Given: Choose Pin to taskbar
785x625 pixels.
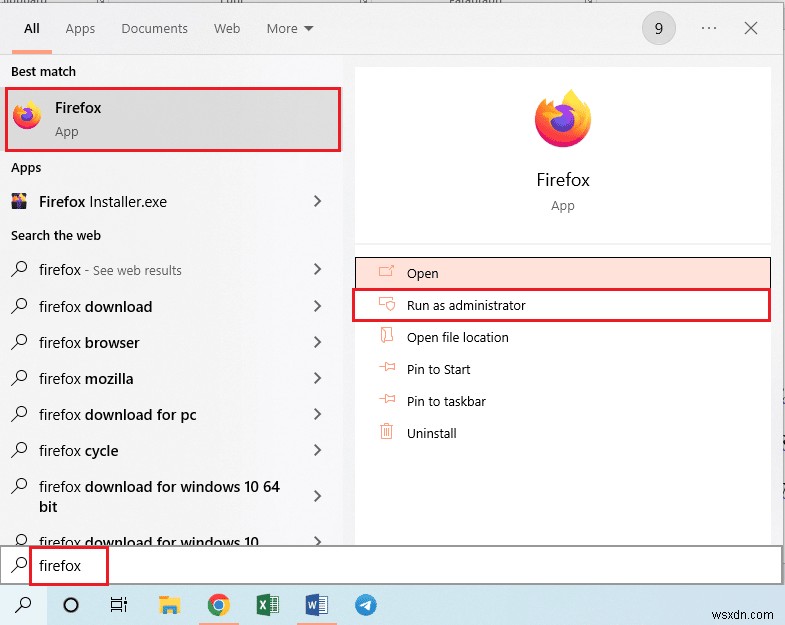Looking at the screenshot, I should 563,401.
